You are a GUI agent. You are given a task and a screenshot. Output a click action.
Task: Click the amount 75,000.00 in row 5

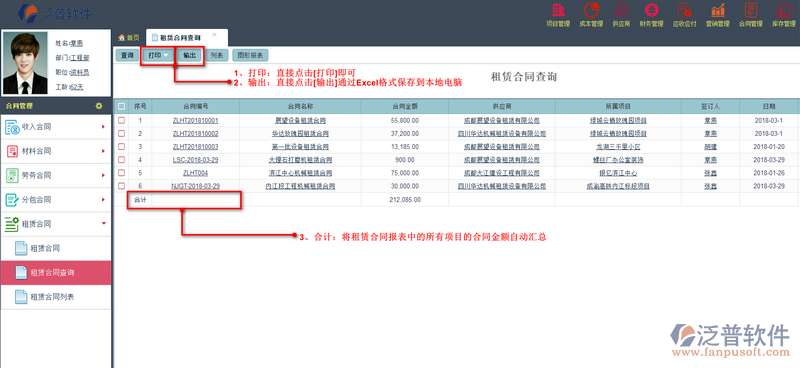pos(405,173)
